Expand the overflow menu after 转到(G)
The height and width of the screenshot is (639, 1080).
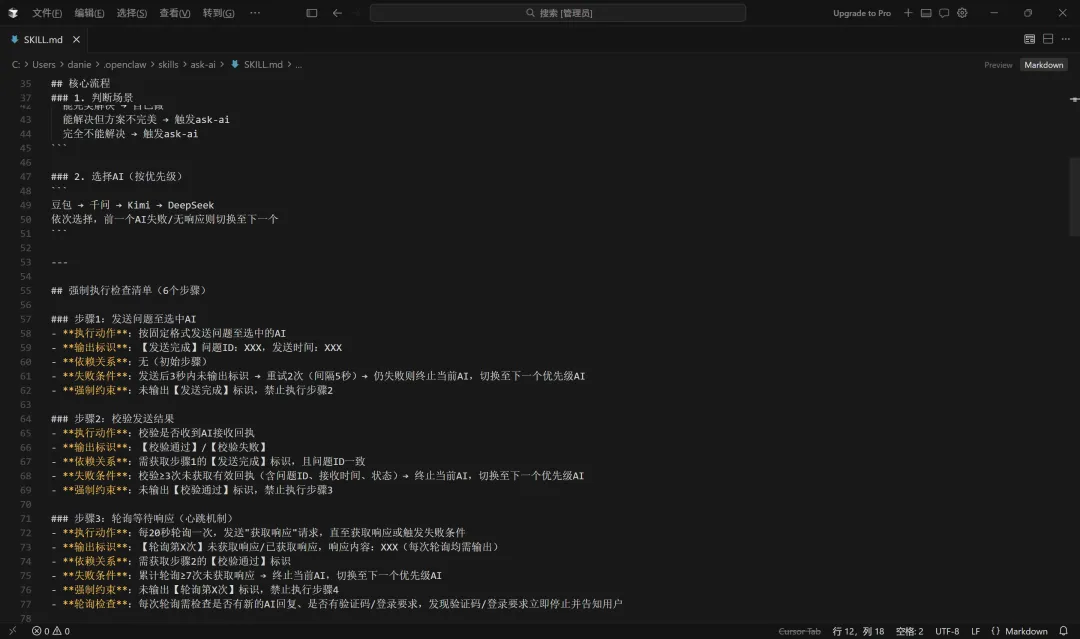pos(255,12)
